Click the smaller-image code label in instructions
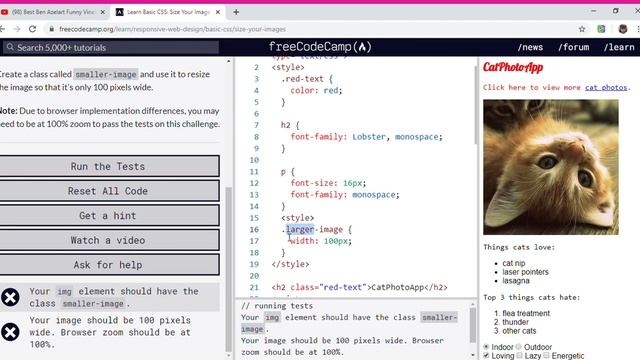Image resolution: width=640 pixels, height=360 pixels. pos(106,74)
